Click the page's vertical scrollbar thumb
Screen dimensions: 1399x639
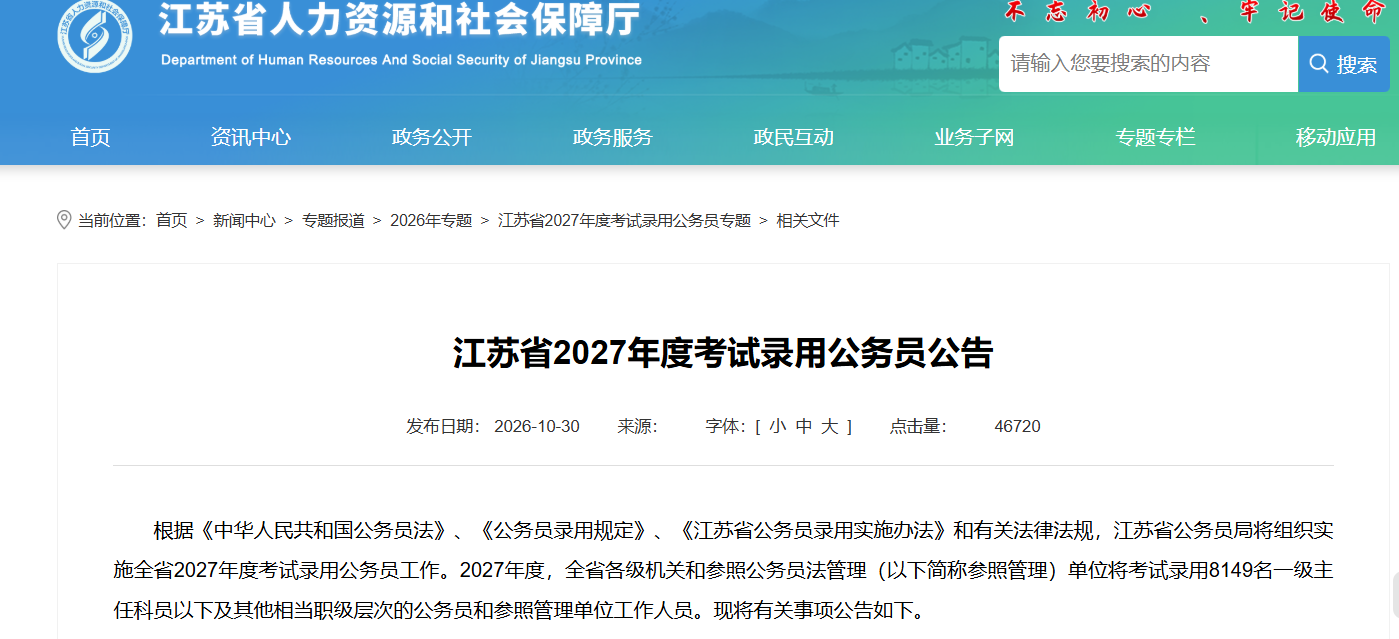pyautogui.click(x=1394, y=595)
